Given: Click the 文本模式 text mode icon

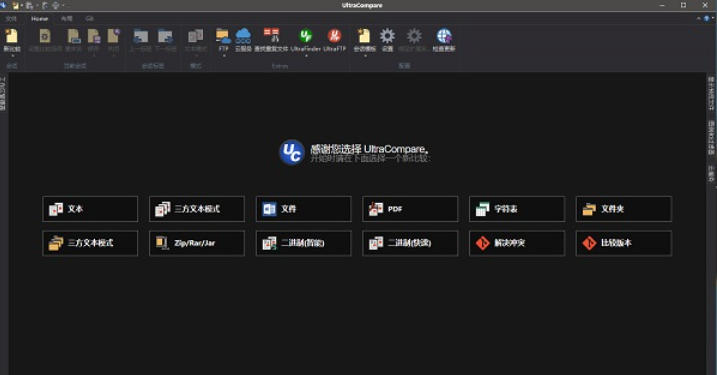Looking at the screenshot, I should pyautogui.click(x=196, y=36).
